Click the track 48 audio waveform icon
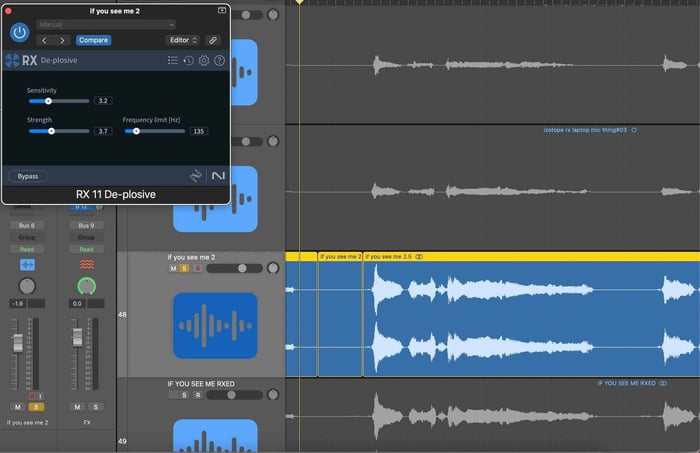Viewport: 700px width, 453px height. (x=215, y=325)
